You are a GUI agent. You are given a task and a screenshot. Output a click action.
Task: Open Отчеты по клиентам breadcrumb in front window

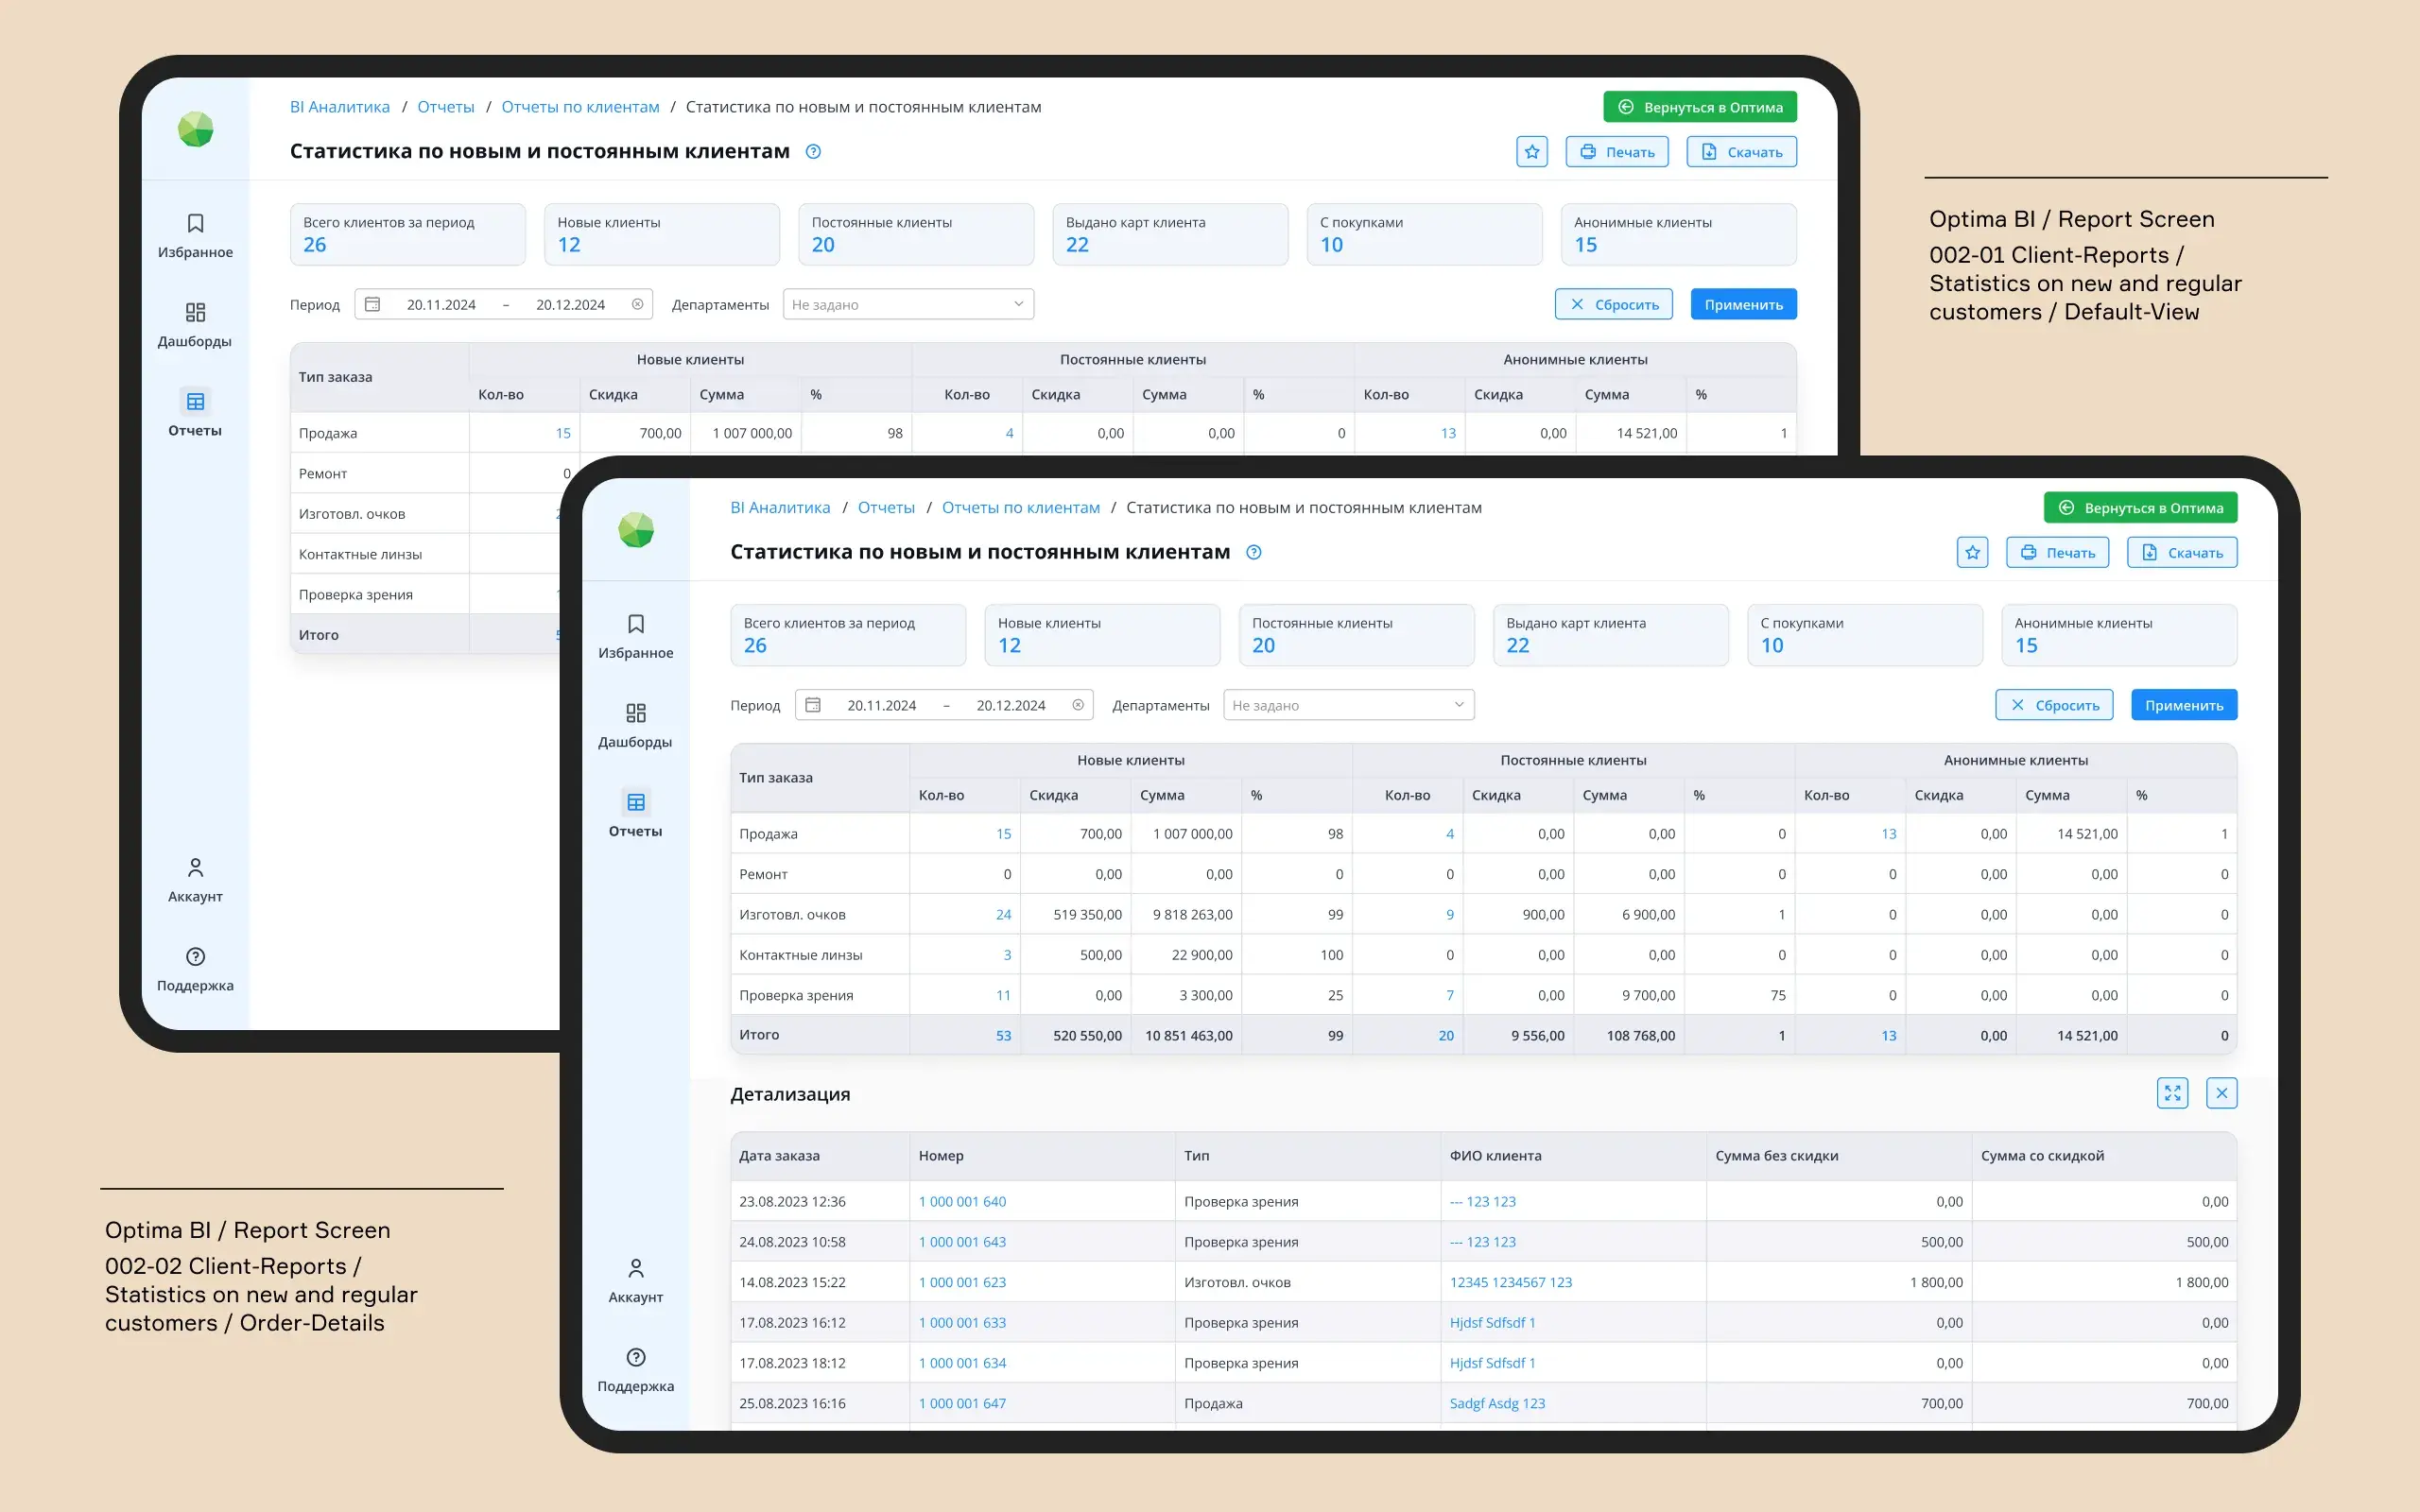1021,507
